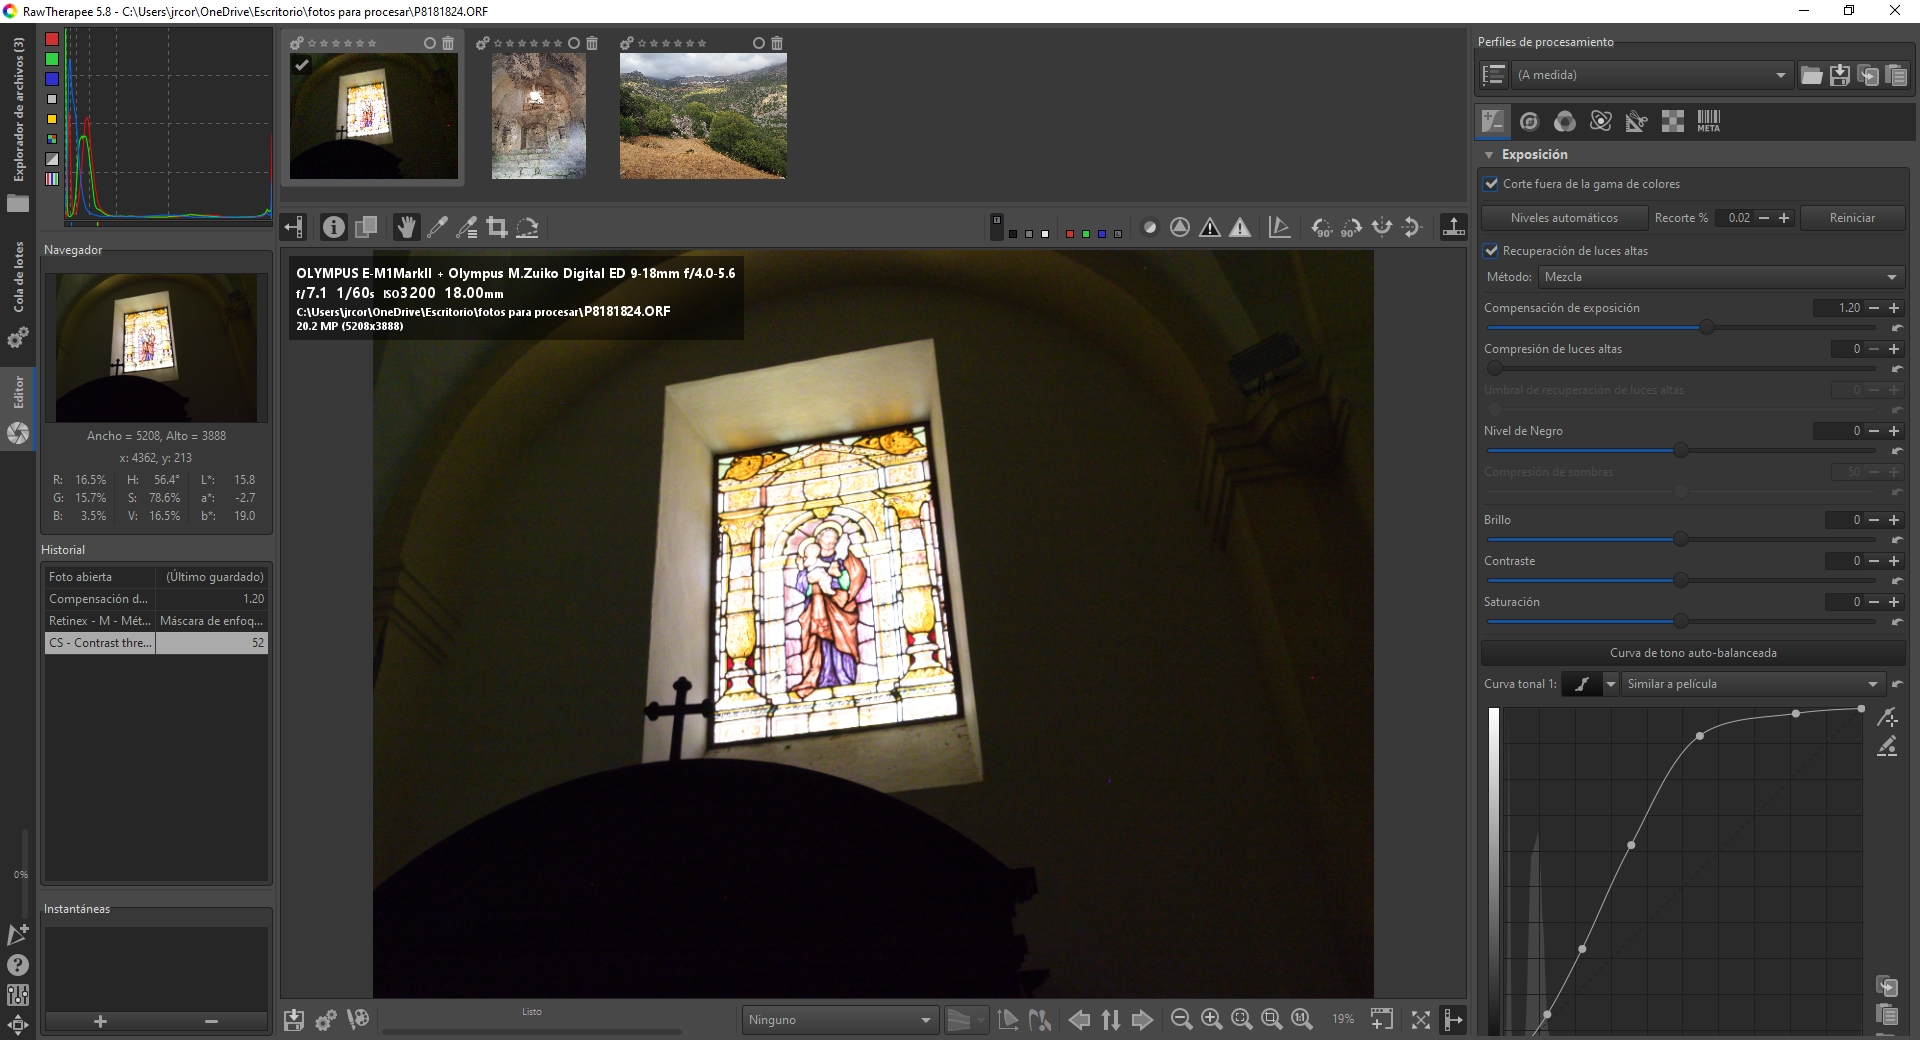Screen dimensions: 1920x1040
Task: Add a new snapshot with the plus button
Action: [100, 1021]
